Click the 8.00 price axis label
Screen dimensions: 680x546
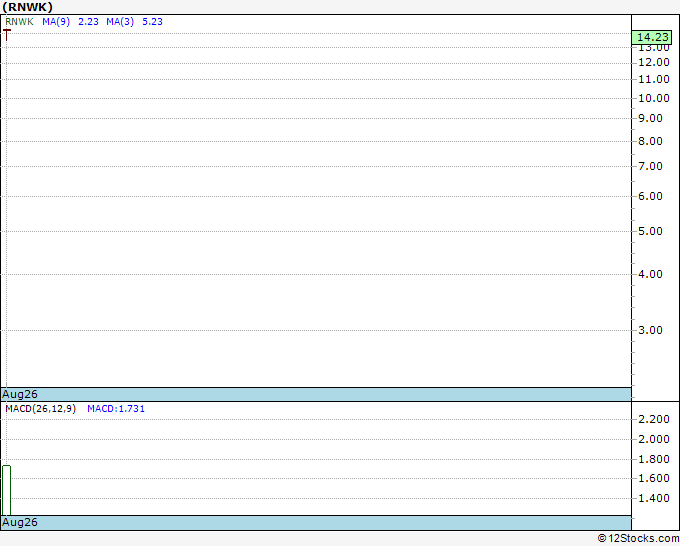pos(650,141)
